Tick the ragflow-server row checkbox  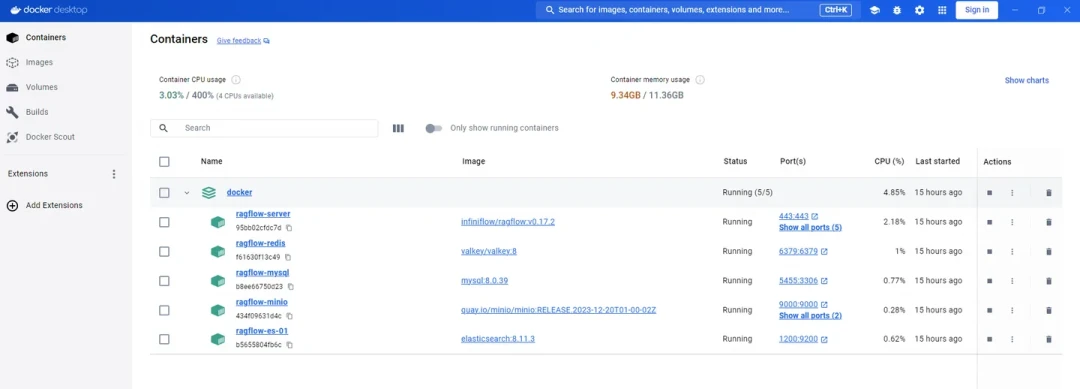tap(164, 222)
